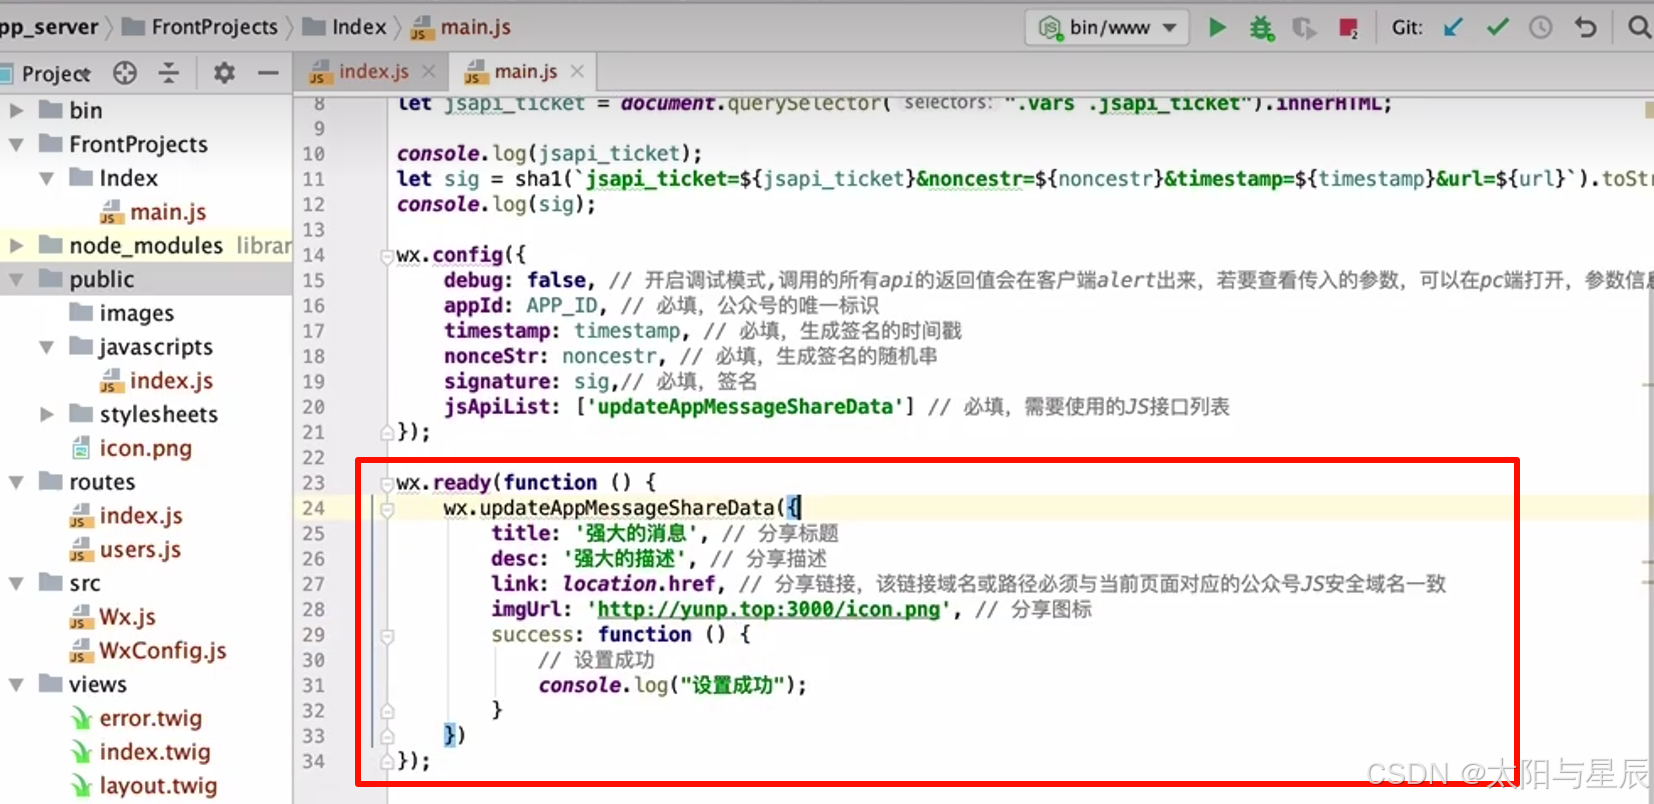
Task: Collapse the Index folder in tree
Action: click(x=46, y=178)
